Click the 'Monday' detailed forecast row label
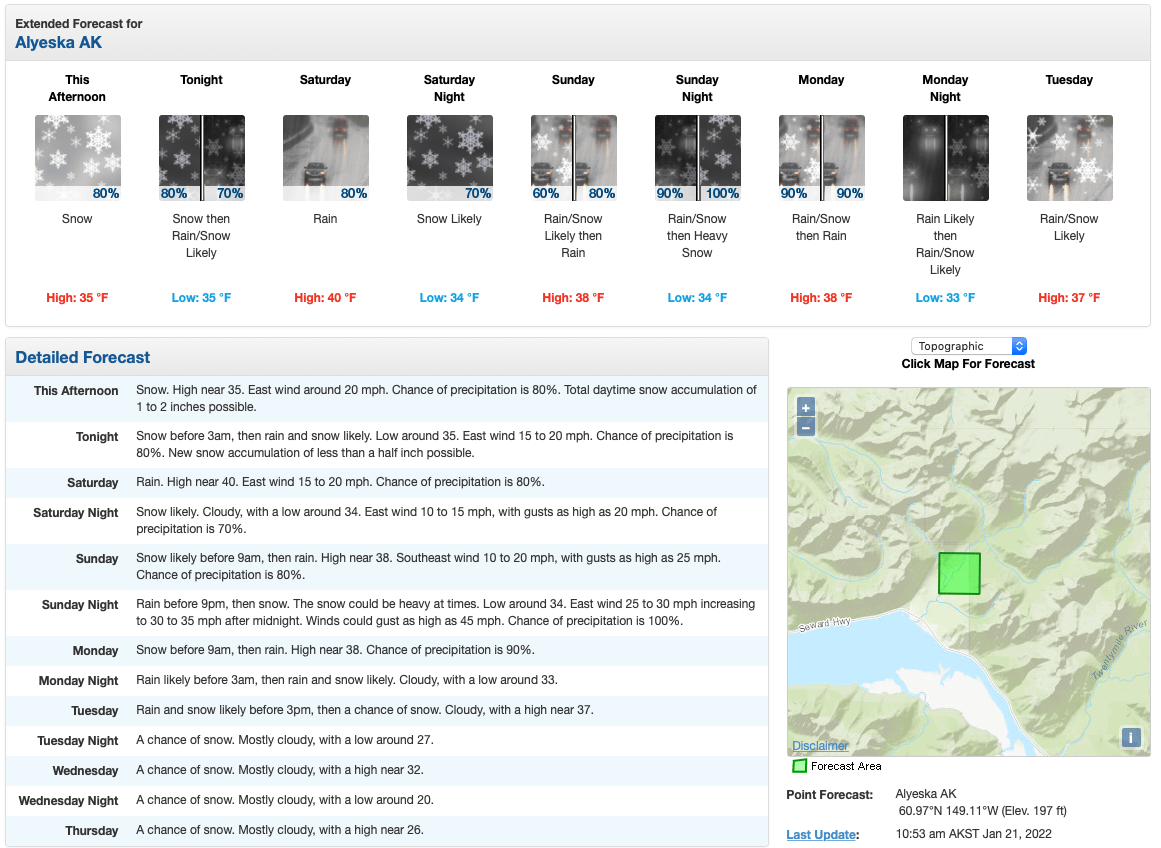 [x=96, y=650]
